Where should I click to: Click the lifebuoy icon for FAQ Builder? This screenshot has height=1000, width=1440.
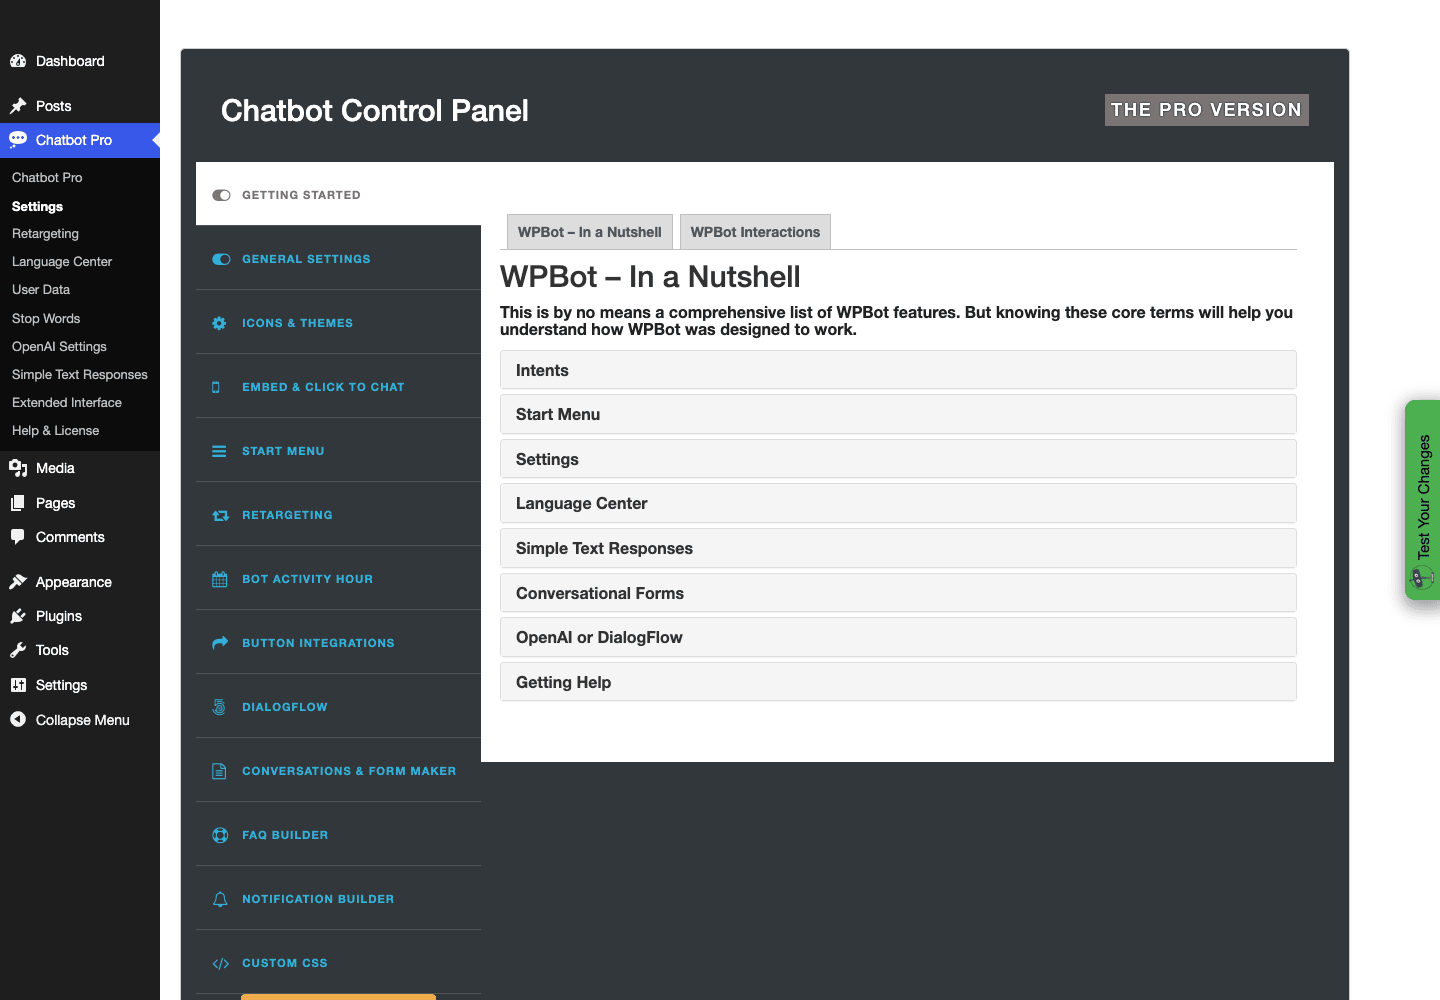220,835
